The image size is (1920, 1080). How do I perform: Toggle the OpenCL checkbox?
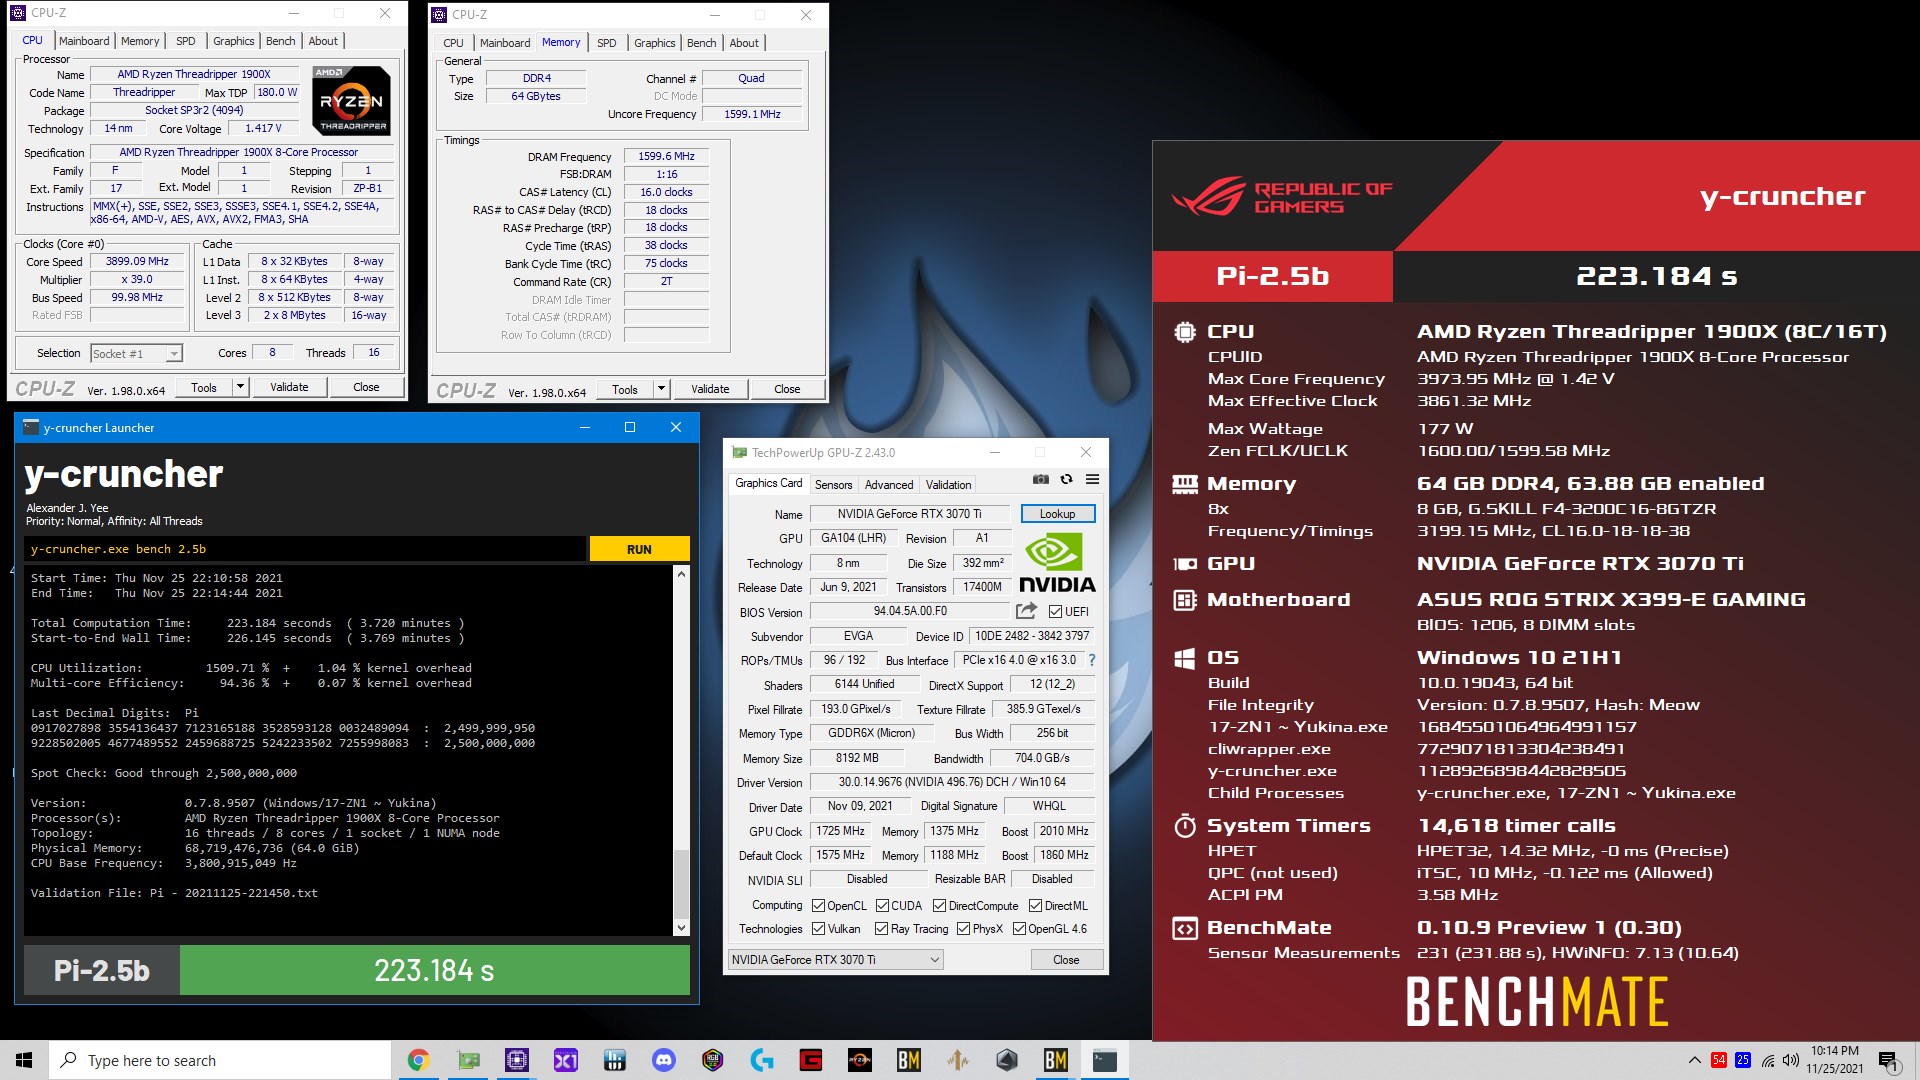(x=819, y=906)
